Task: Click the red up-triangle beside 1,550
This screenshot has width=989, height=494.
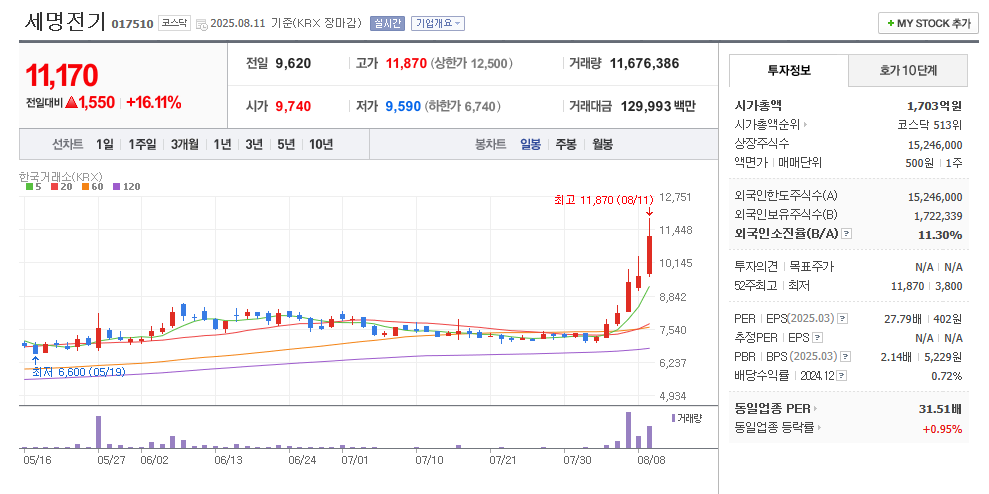Action: click(x=71, y=102)
